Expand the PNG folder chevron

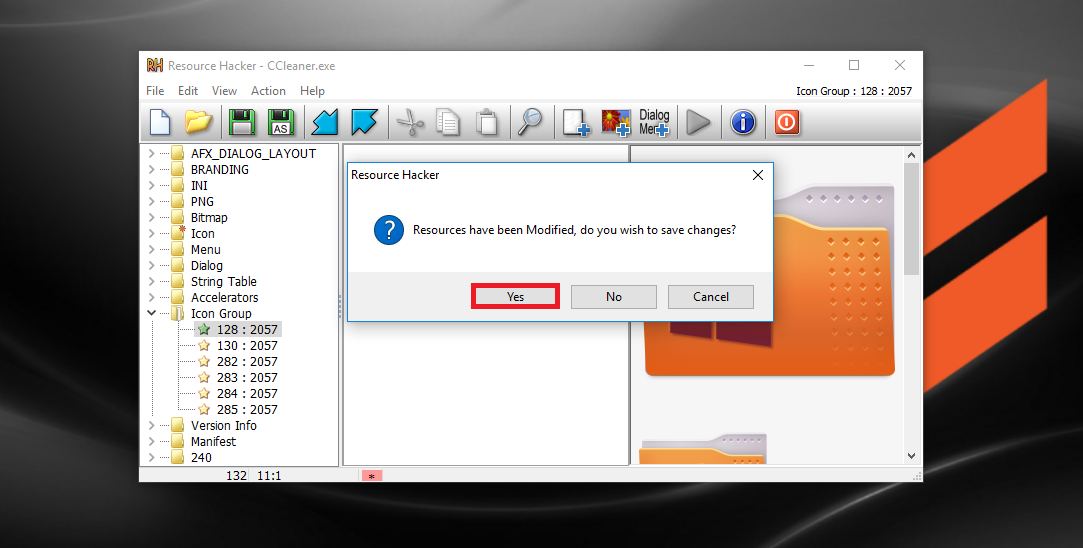[151, 201]
